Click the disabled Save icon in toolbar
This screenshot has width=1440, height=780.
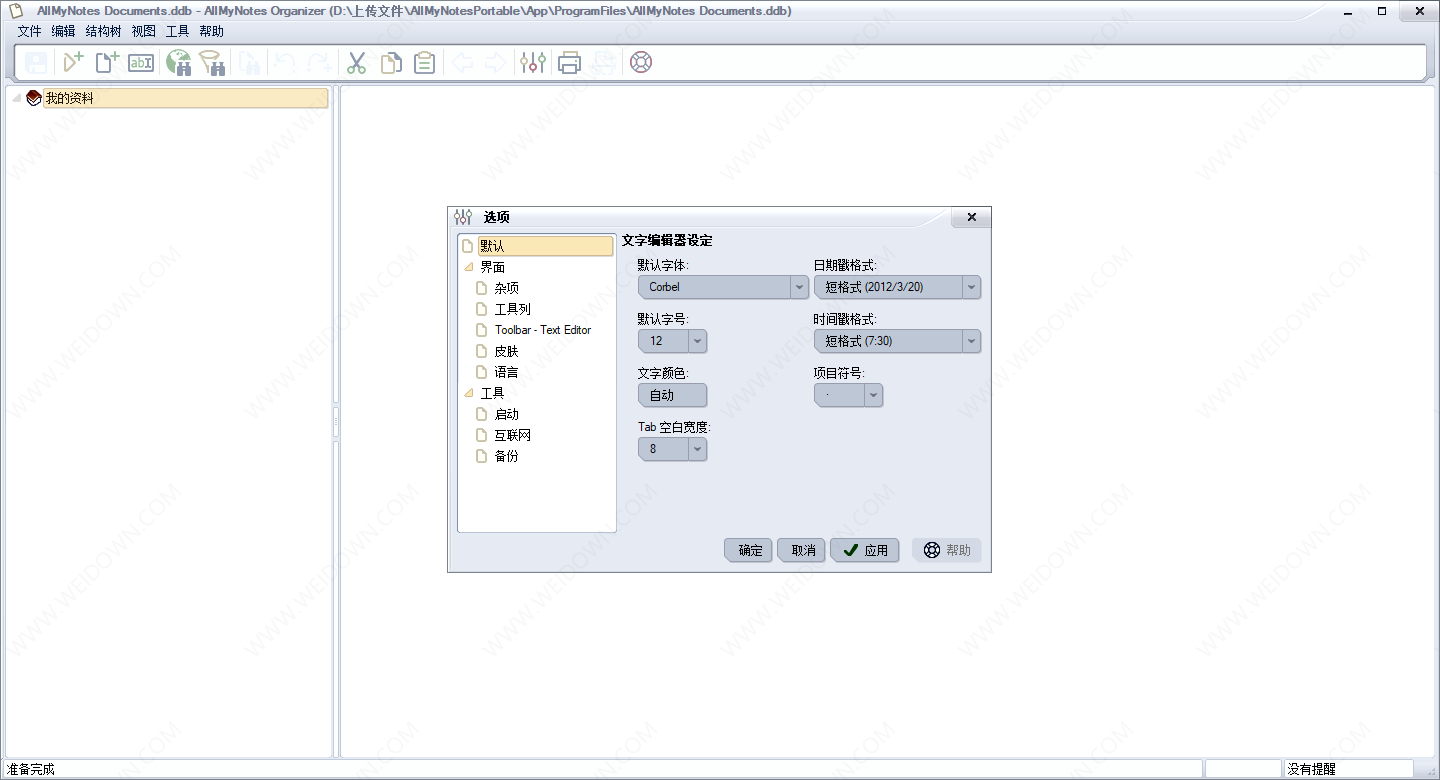[37, 63]
